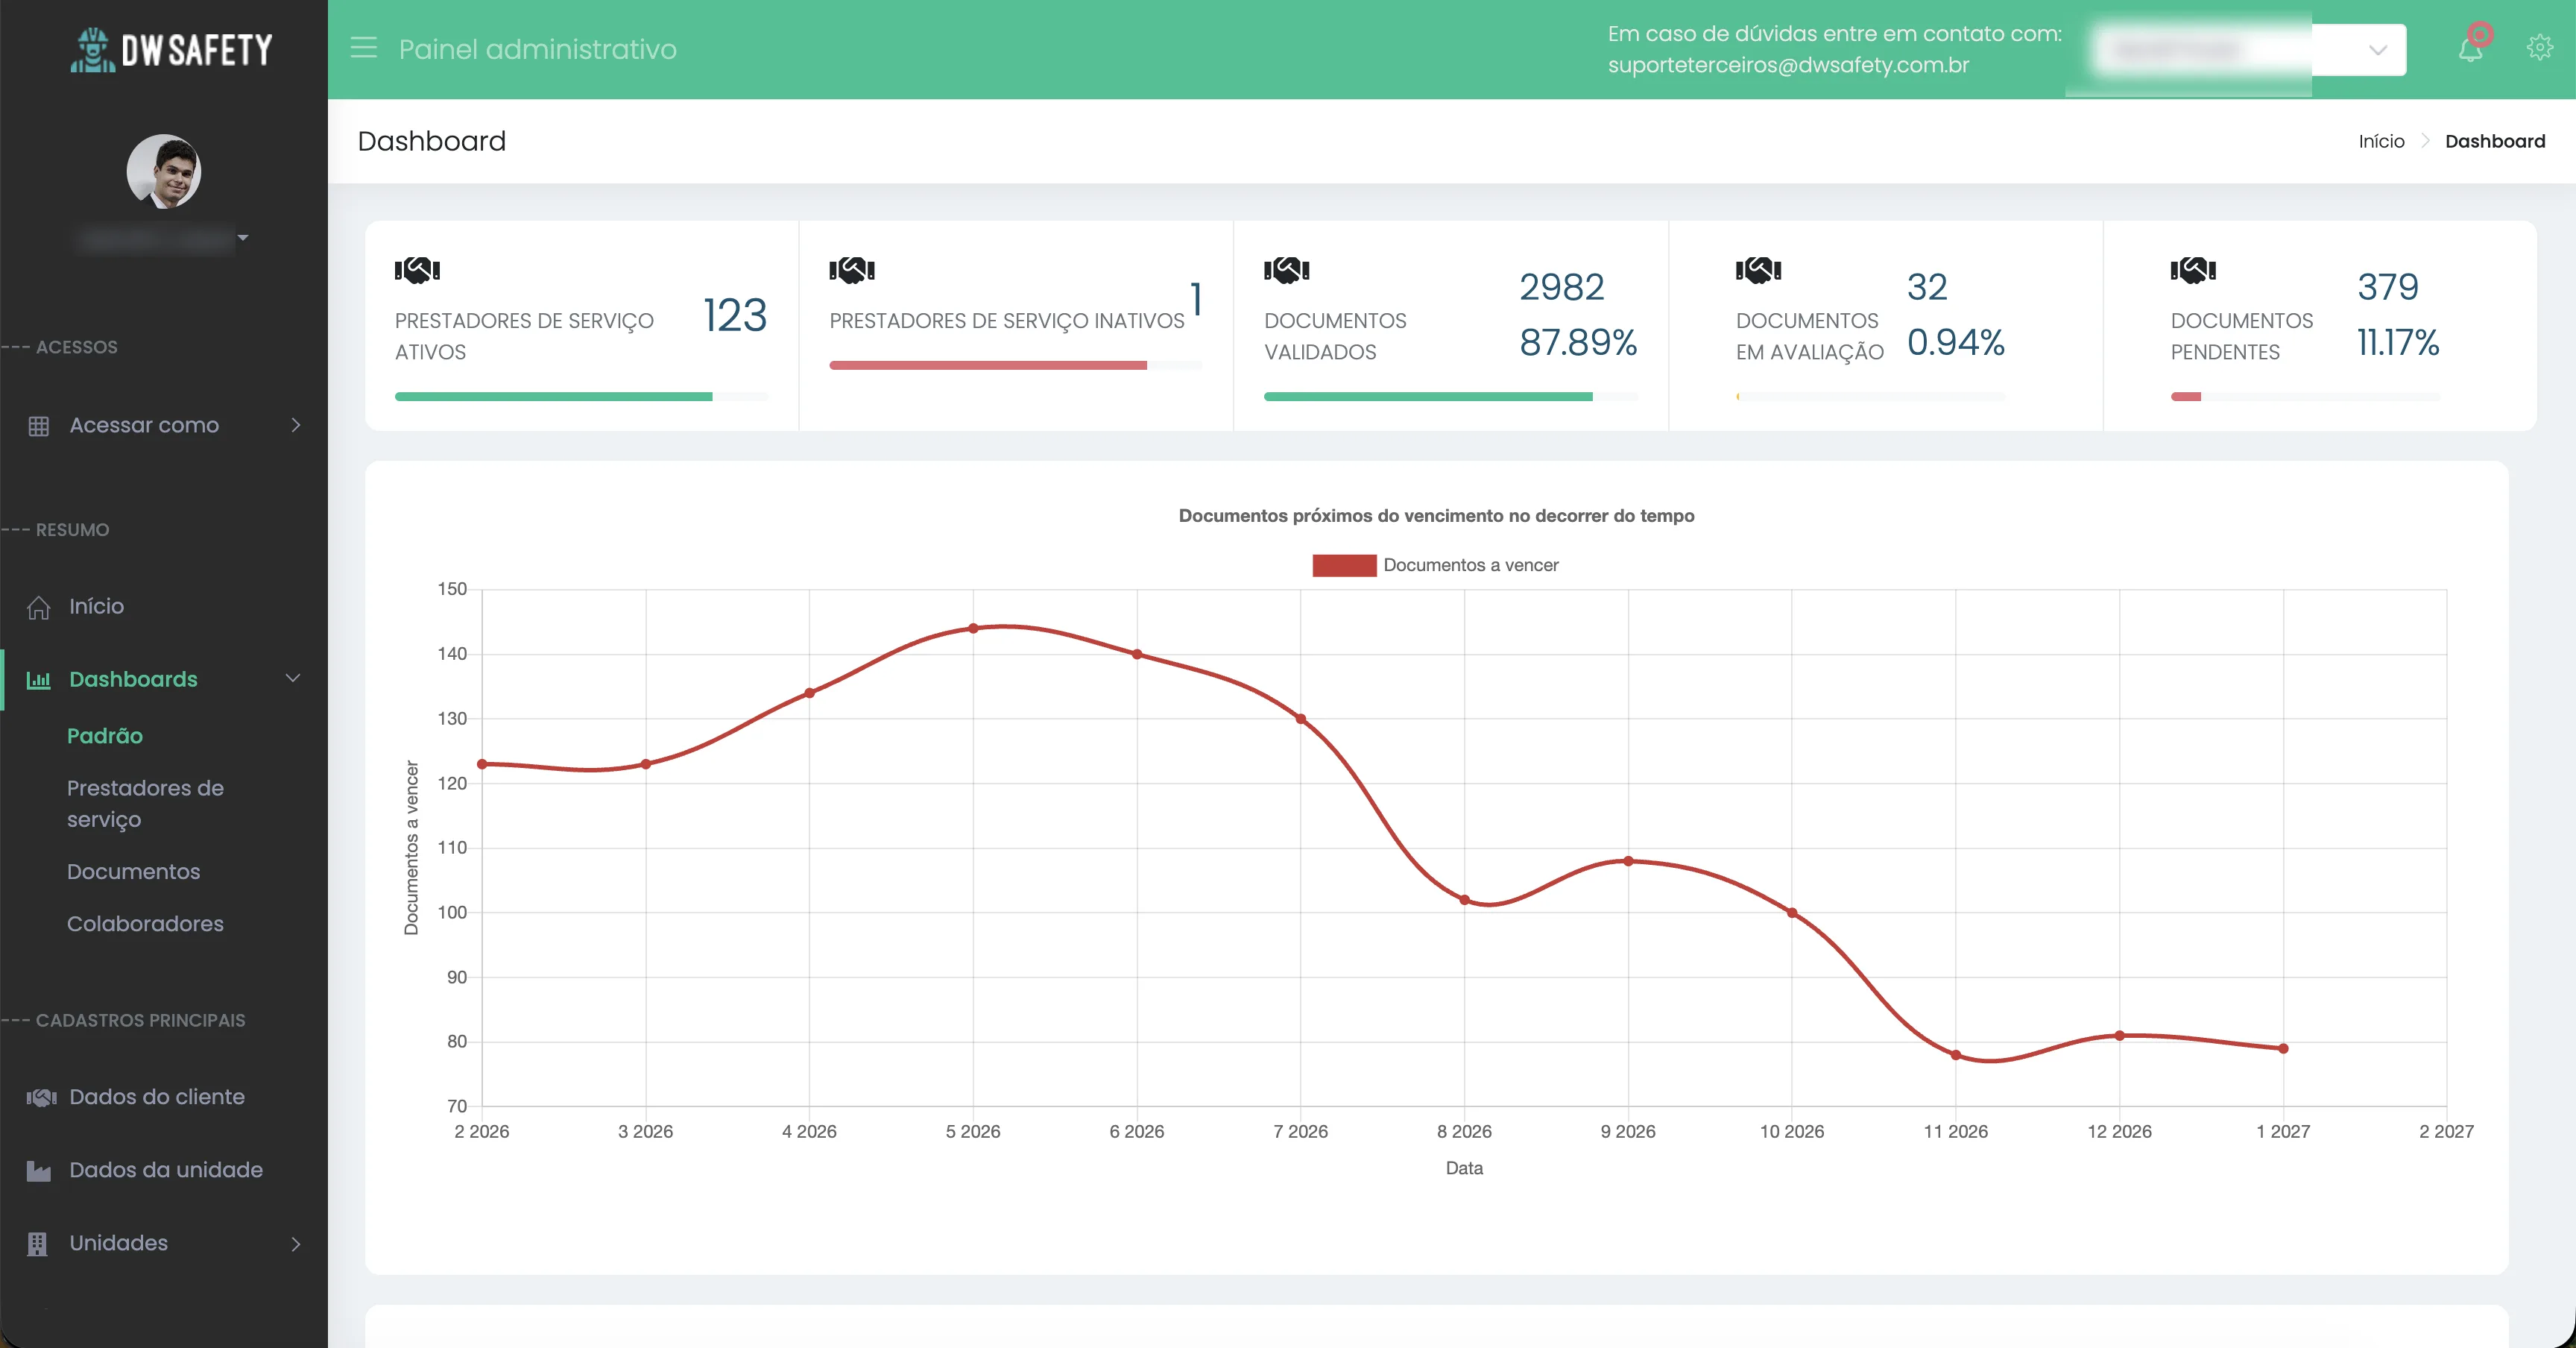Image resolution: width=2576 pixels, height=1348 pixels.
Task: Select the Dashboards chart icon
Action: [x=38, y=679]
